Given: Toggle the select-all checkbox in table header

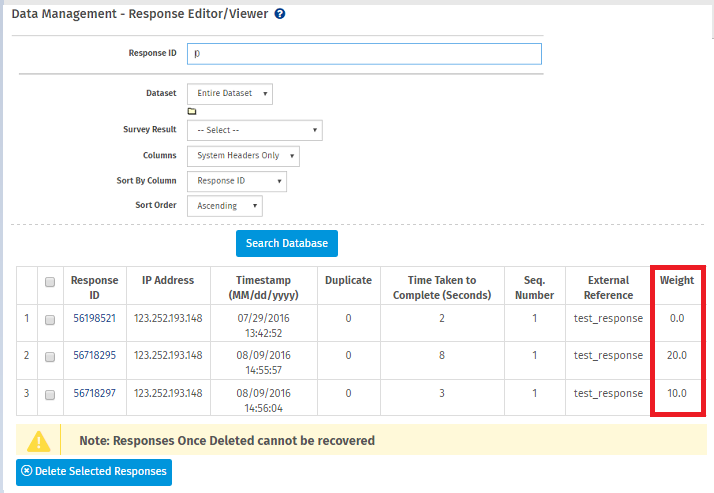Looking at the screenshot, I should click(x=50, y=282).
